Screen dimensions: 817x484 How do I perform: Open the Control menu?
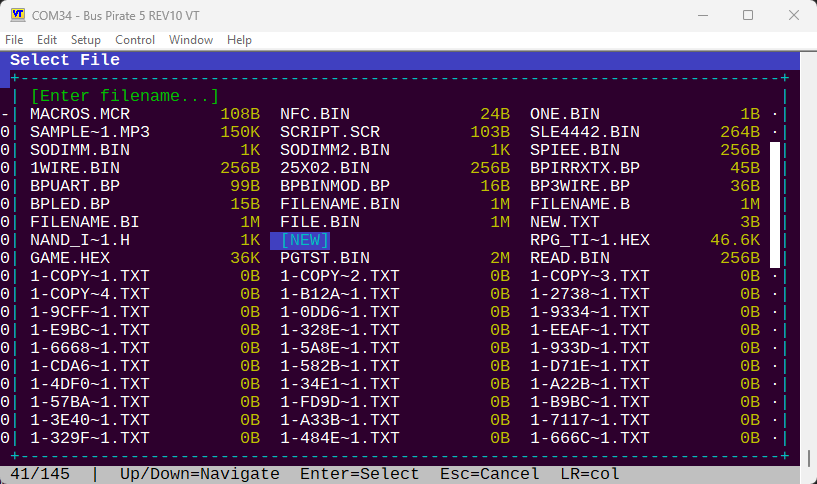point(135,40)
